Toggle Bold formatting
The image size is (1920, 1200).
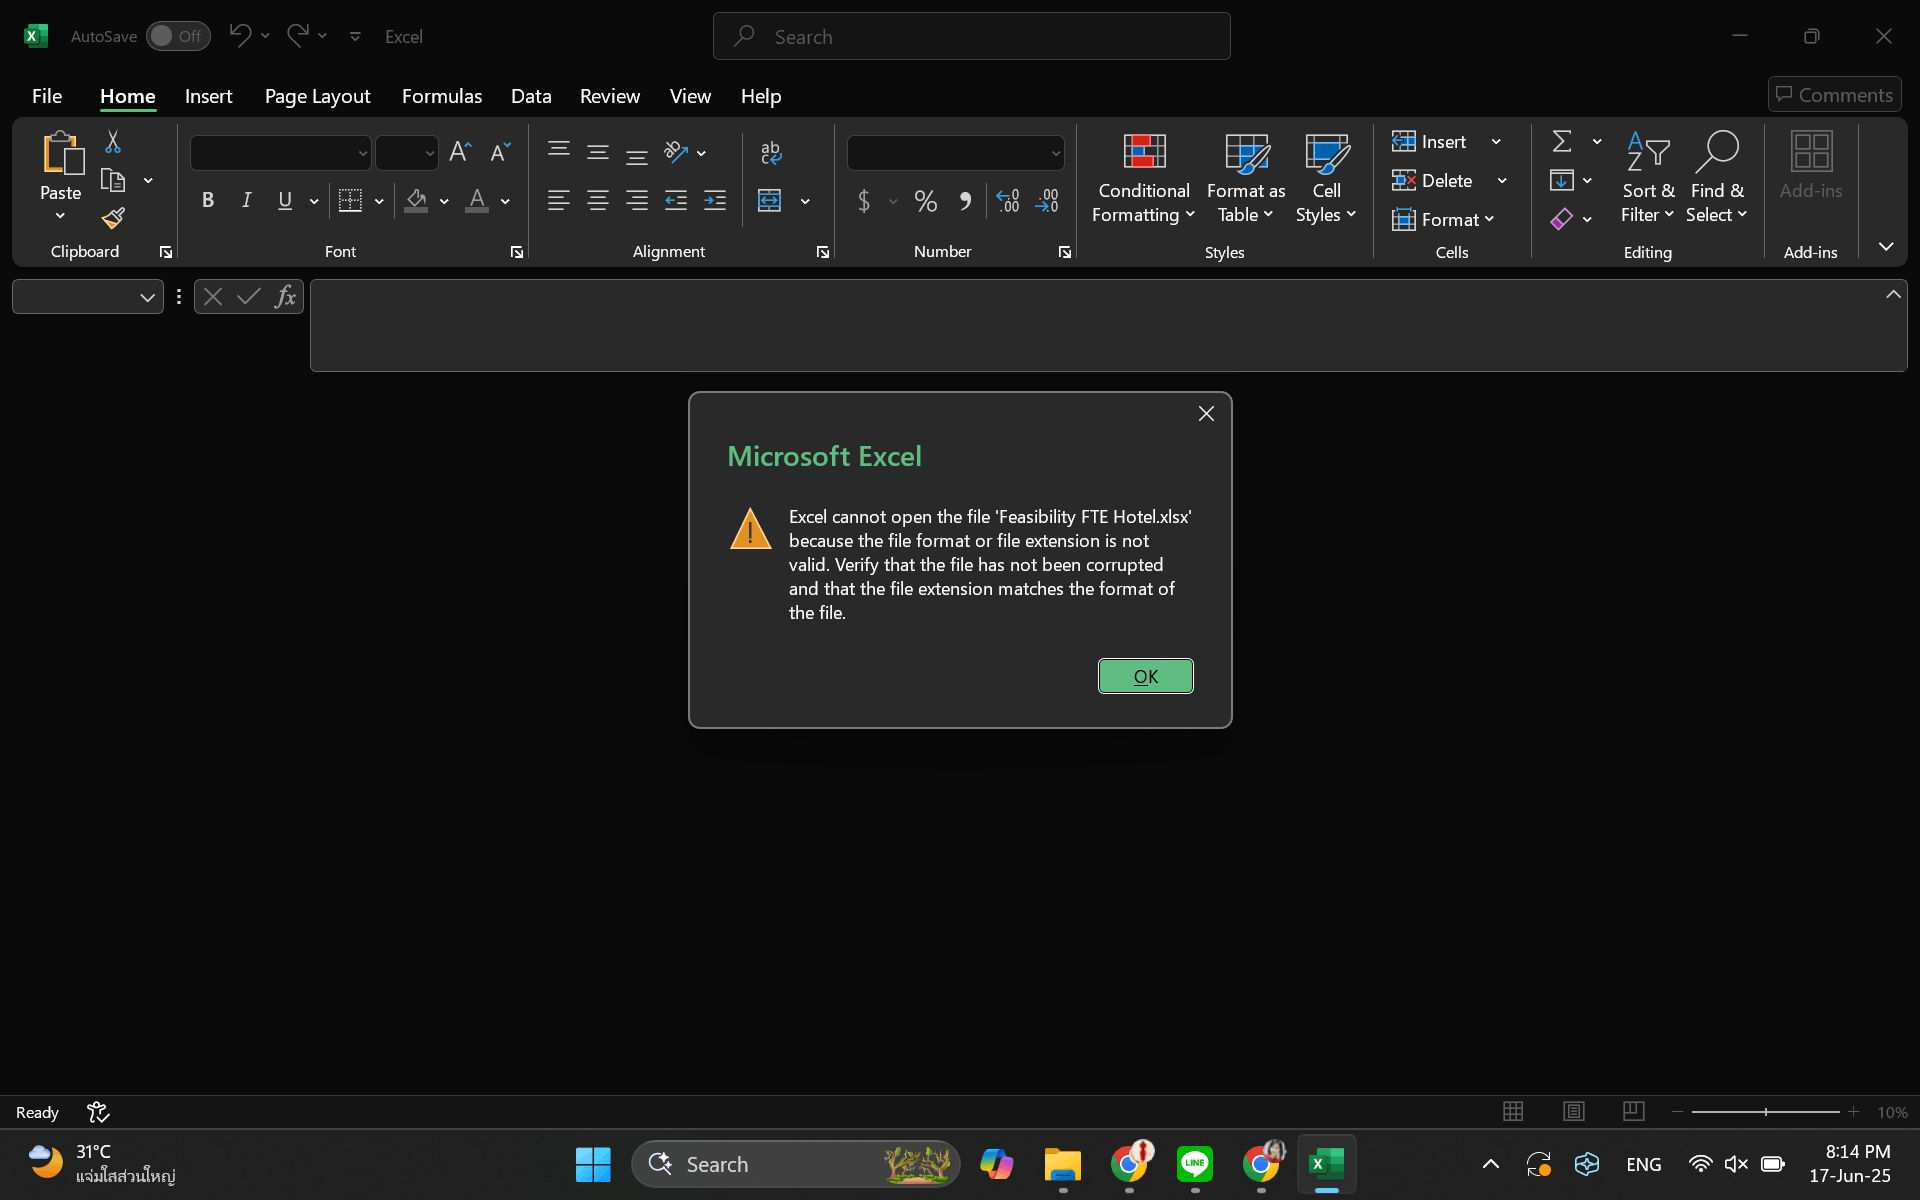click(207, 201)
